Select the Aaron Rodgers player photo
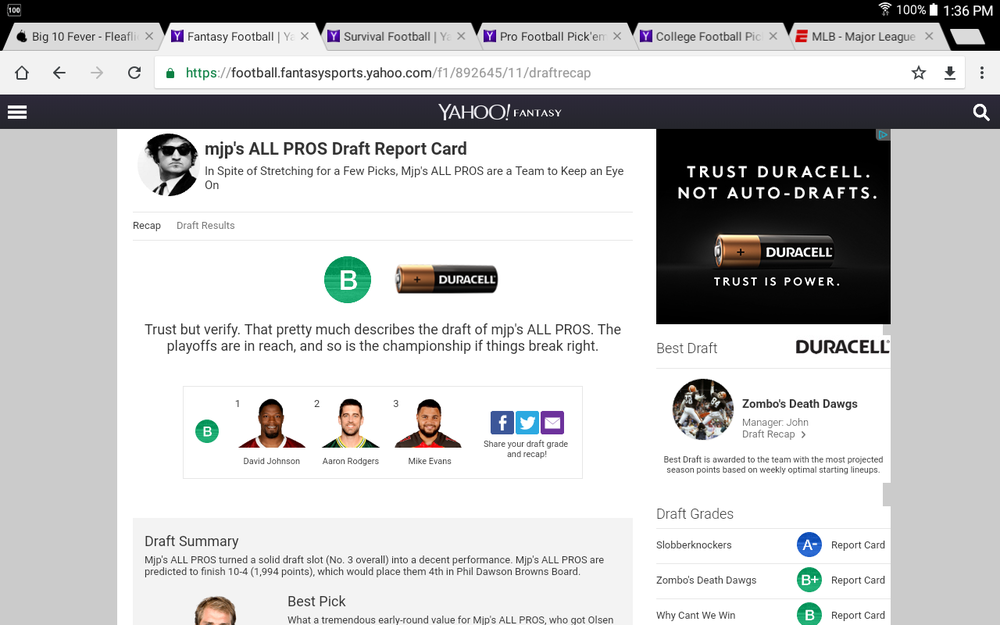Image resolution: width=1000 pixels, height=625 pixels. click(x=350, y=423)
